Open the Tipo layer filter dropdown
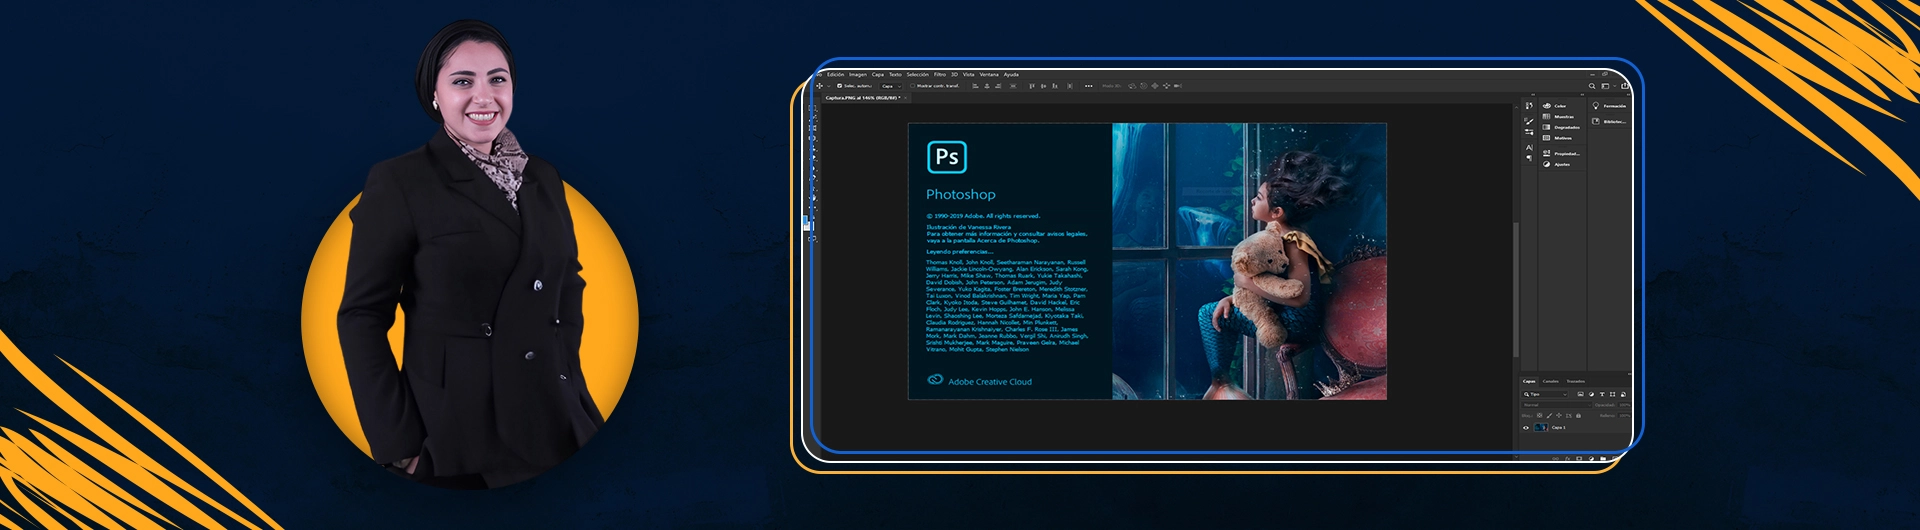1920x530 pixels. pyautogui.click(x=1545, y=394)
